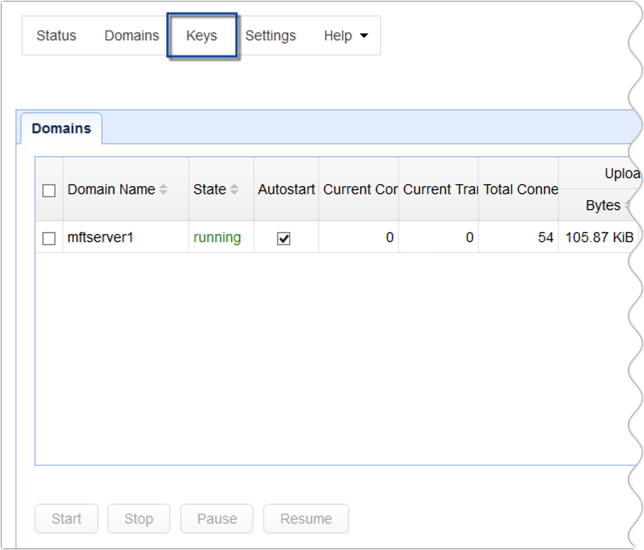Click the Total Connections column header
The image size is (644, 550).
click(518, 189)
